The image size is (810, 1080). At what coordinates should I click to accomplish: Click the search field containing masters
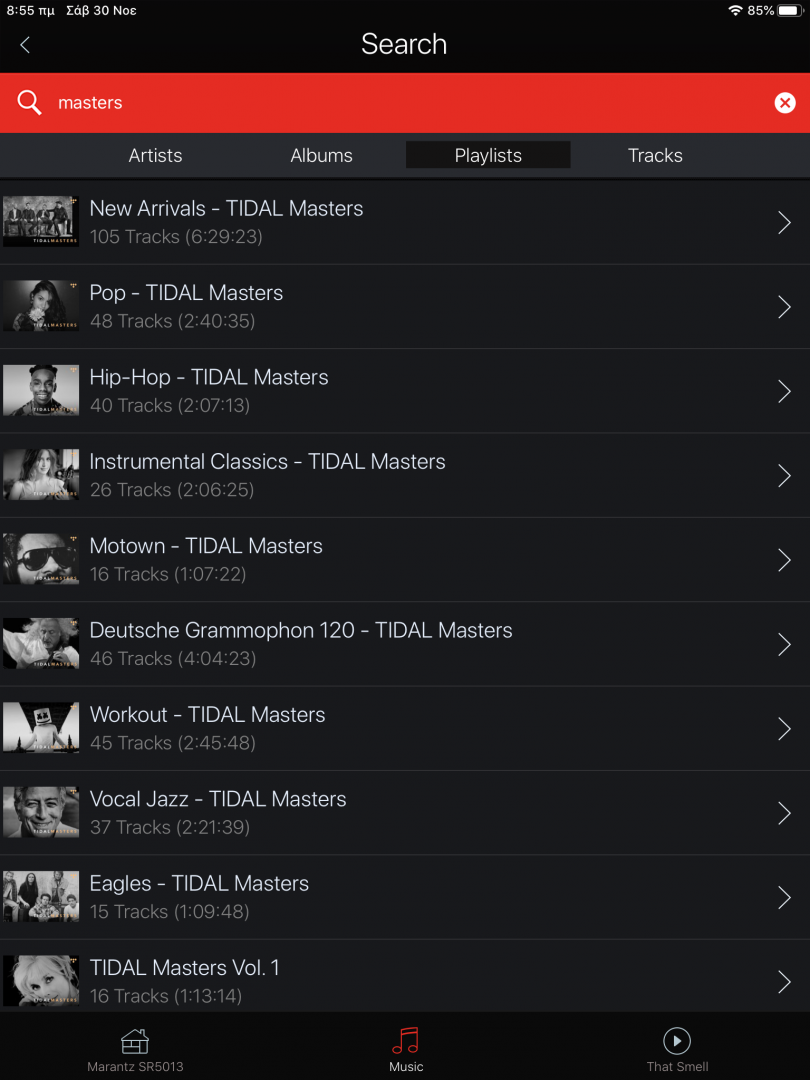click(x=400, y=103)
